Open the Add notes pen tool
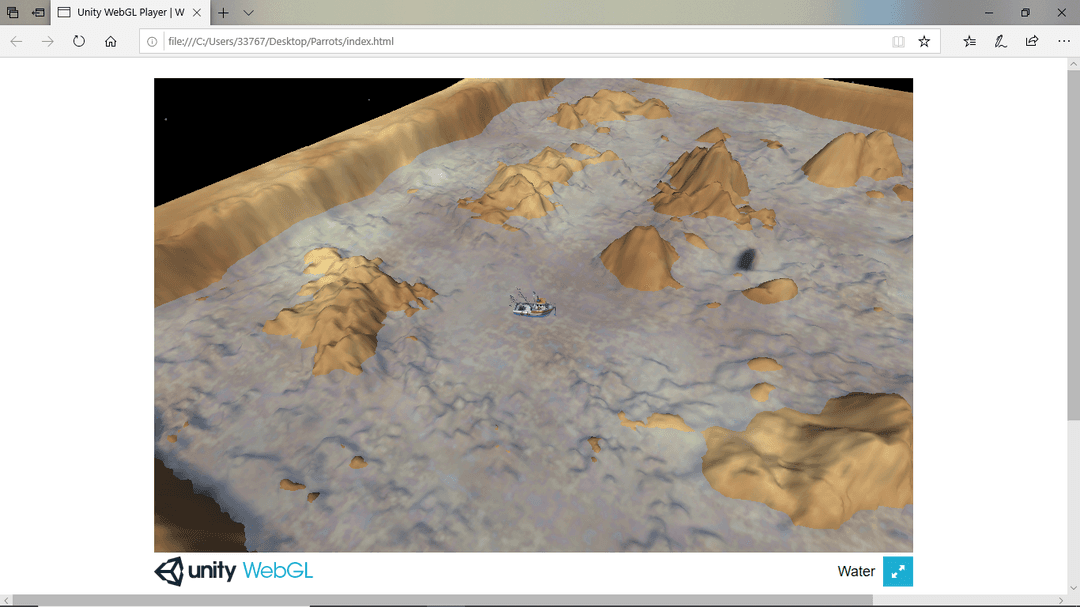 [1000, 42]
